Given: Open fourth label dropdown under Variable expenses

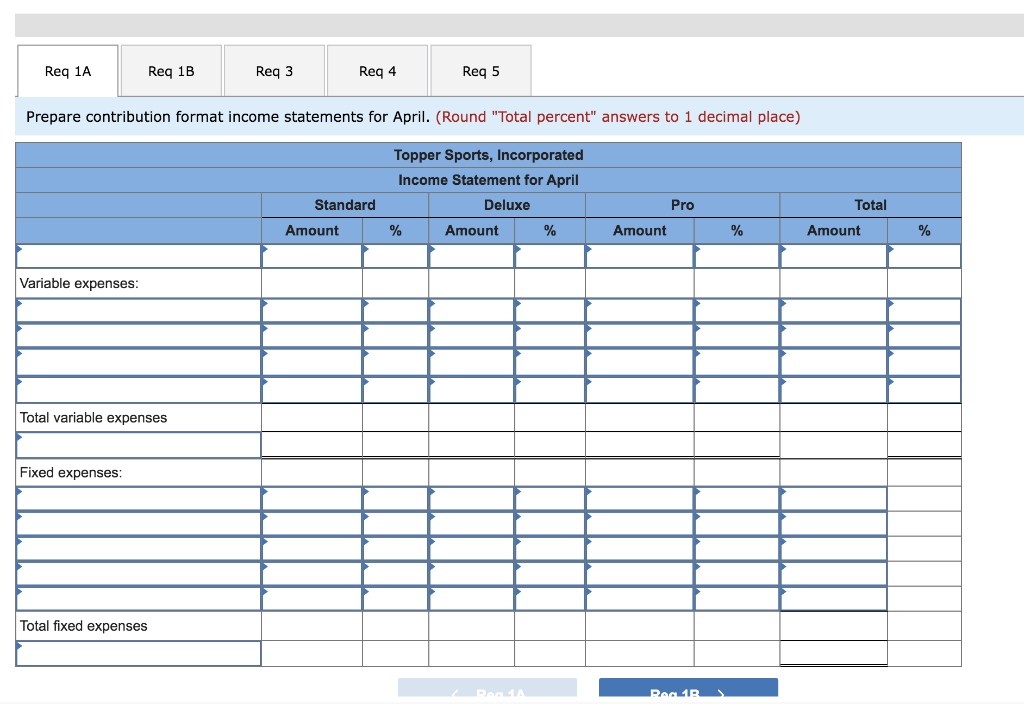Looking at the screenshot, I should 138,390.
